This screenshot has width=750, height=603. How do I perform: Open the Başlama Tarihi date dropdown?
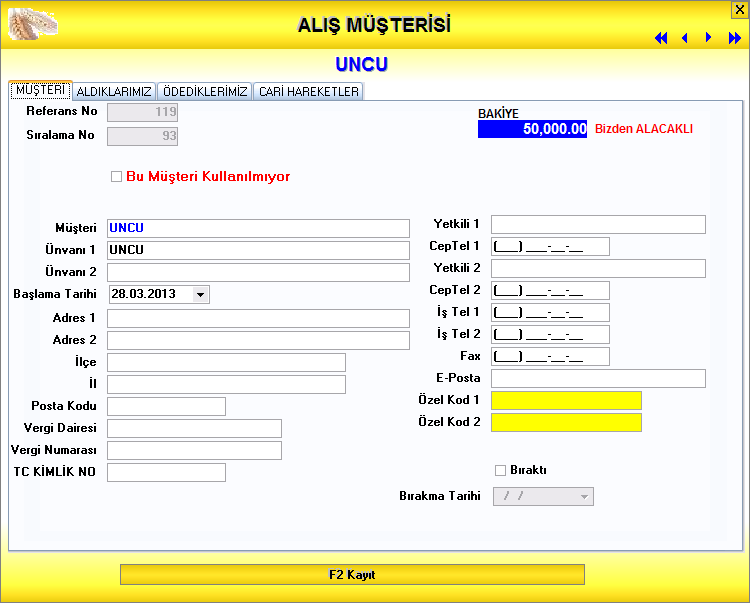pyautogui.click(x=200, y=295)
